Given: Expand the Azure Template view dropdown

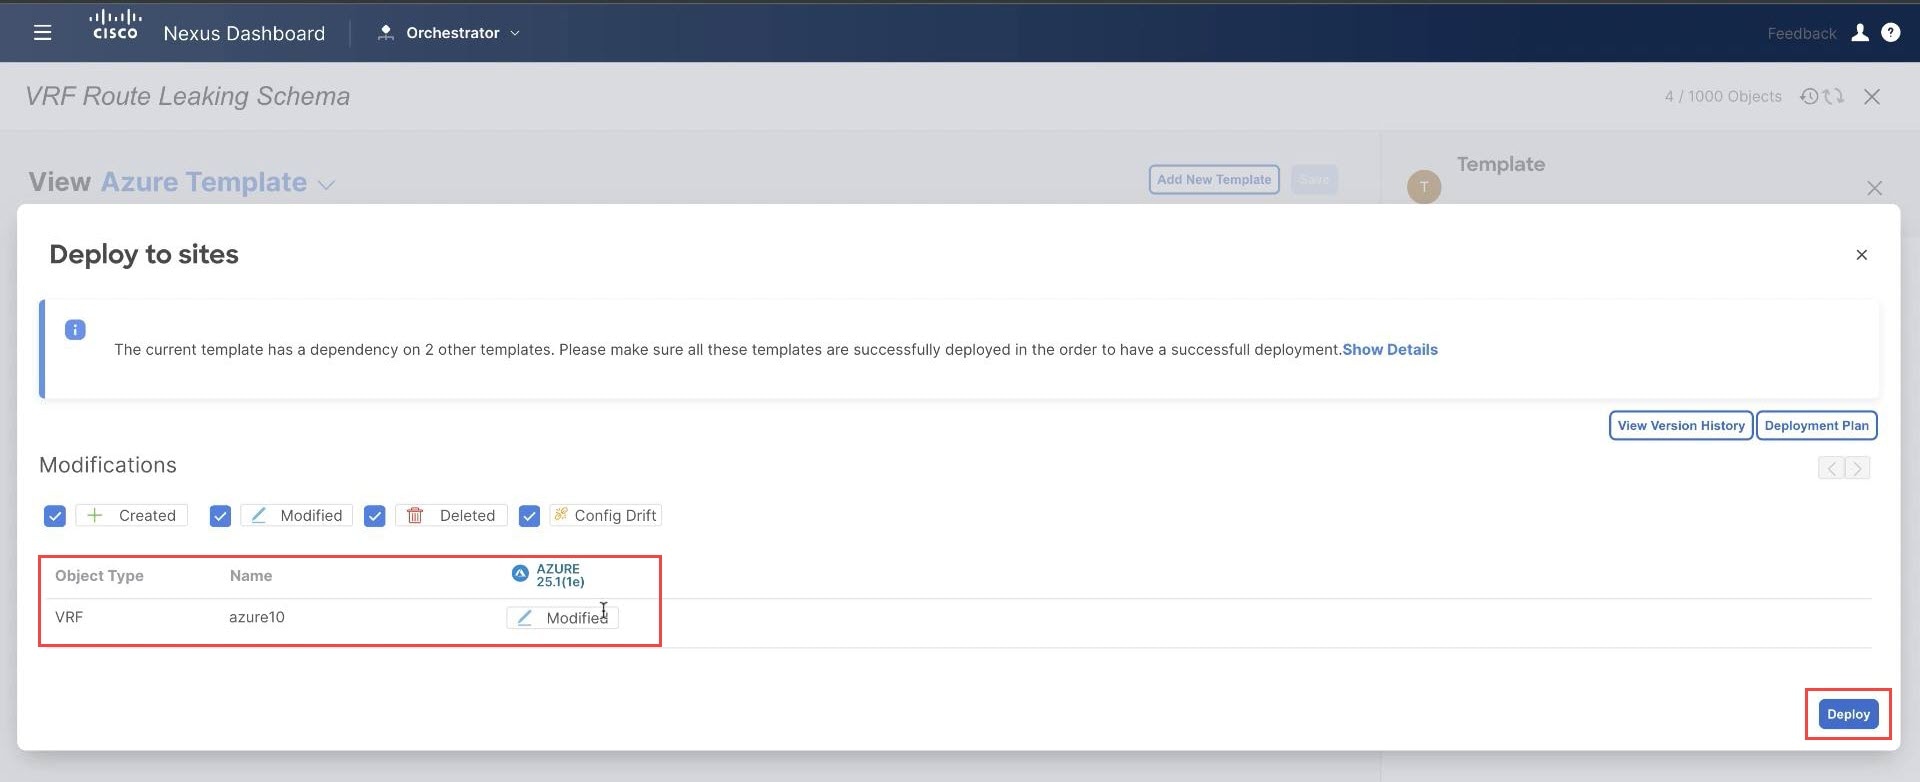Looking at the screenshot, I should (326, 184).
